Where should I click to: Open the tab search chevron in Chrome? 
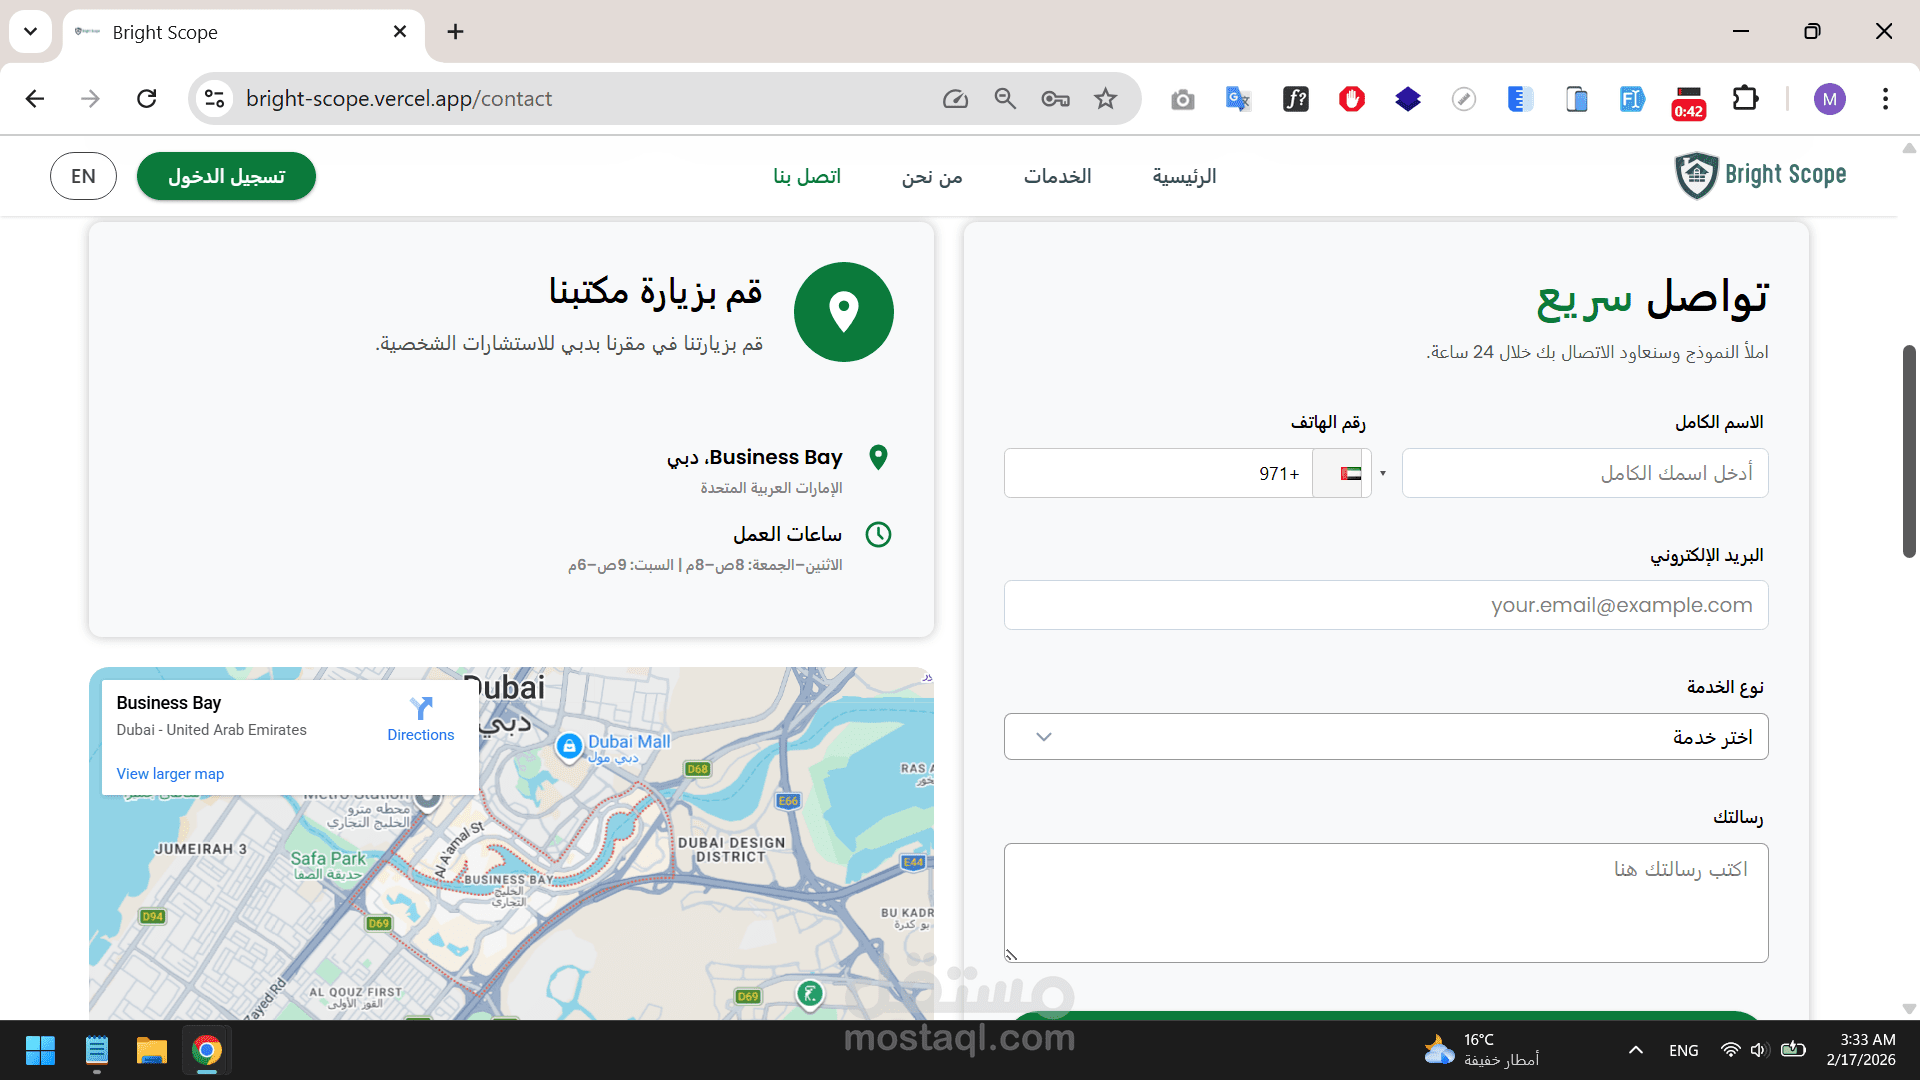click(30, 32)
